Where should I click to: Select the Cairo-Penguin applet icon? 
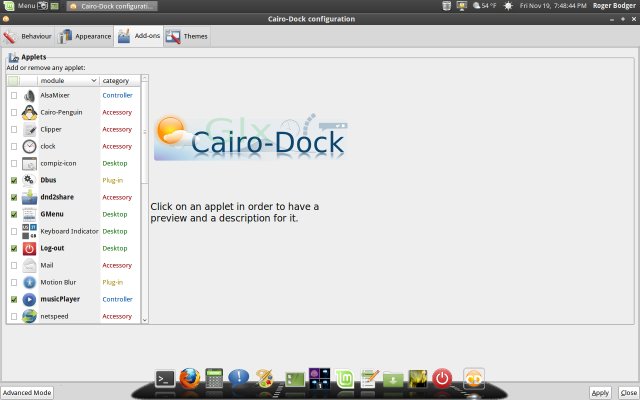point(30,113)
